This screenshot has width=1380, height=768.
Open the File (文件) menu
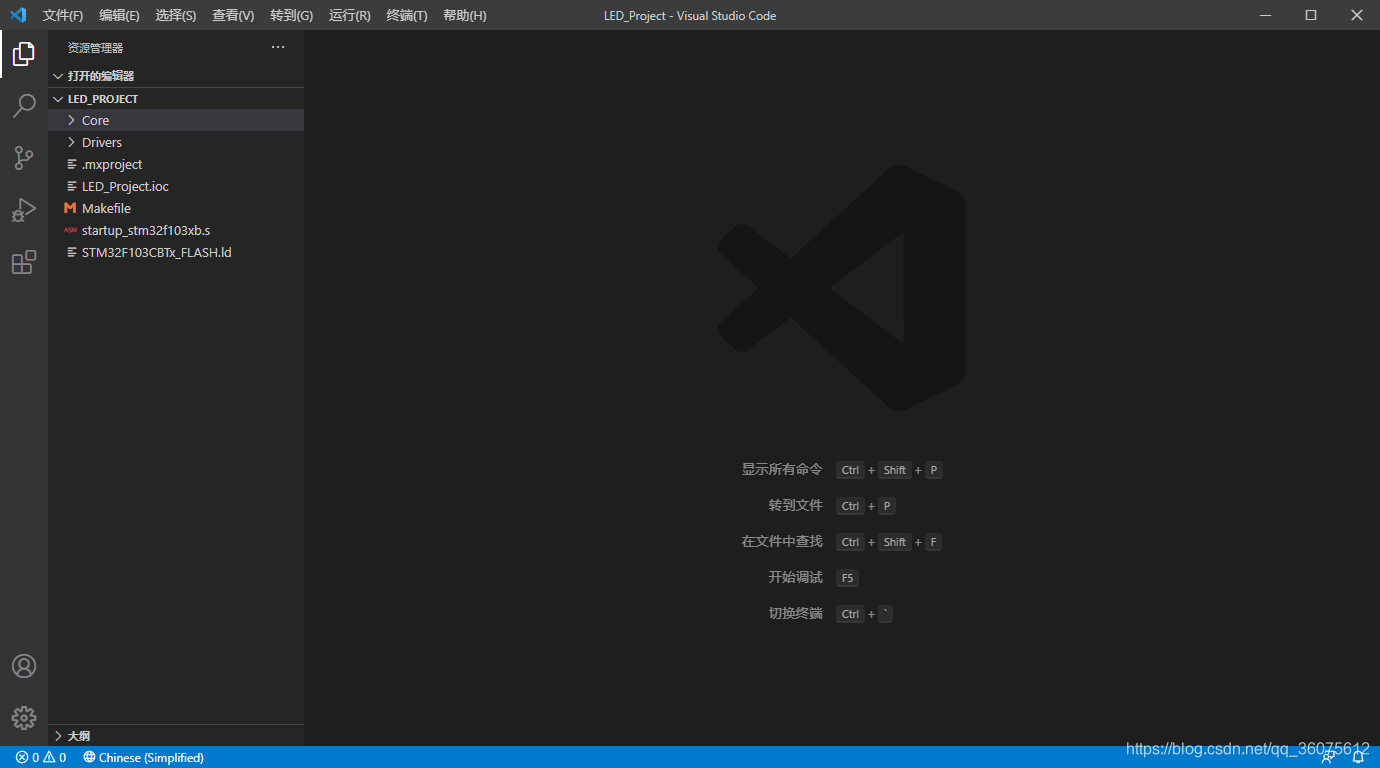click(63, 15)
